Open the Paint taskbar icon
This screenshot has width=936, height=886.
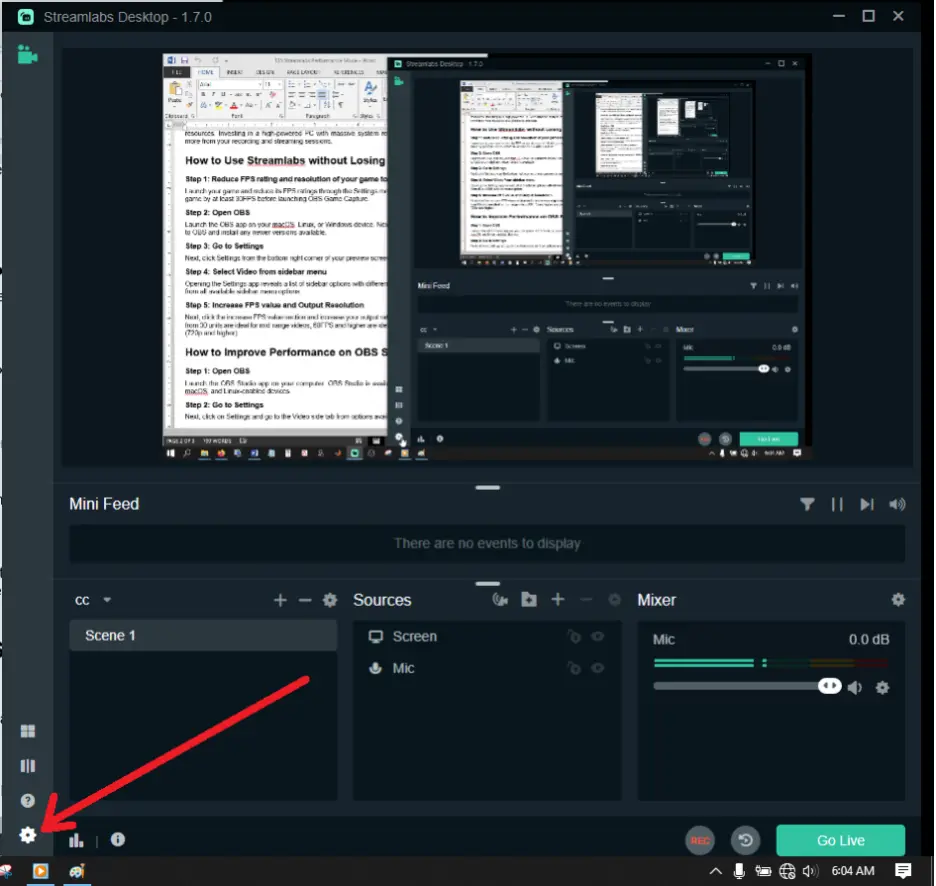pyautogui.click(x=77, y=871)
